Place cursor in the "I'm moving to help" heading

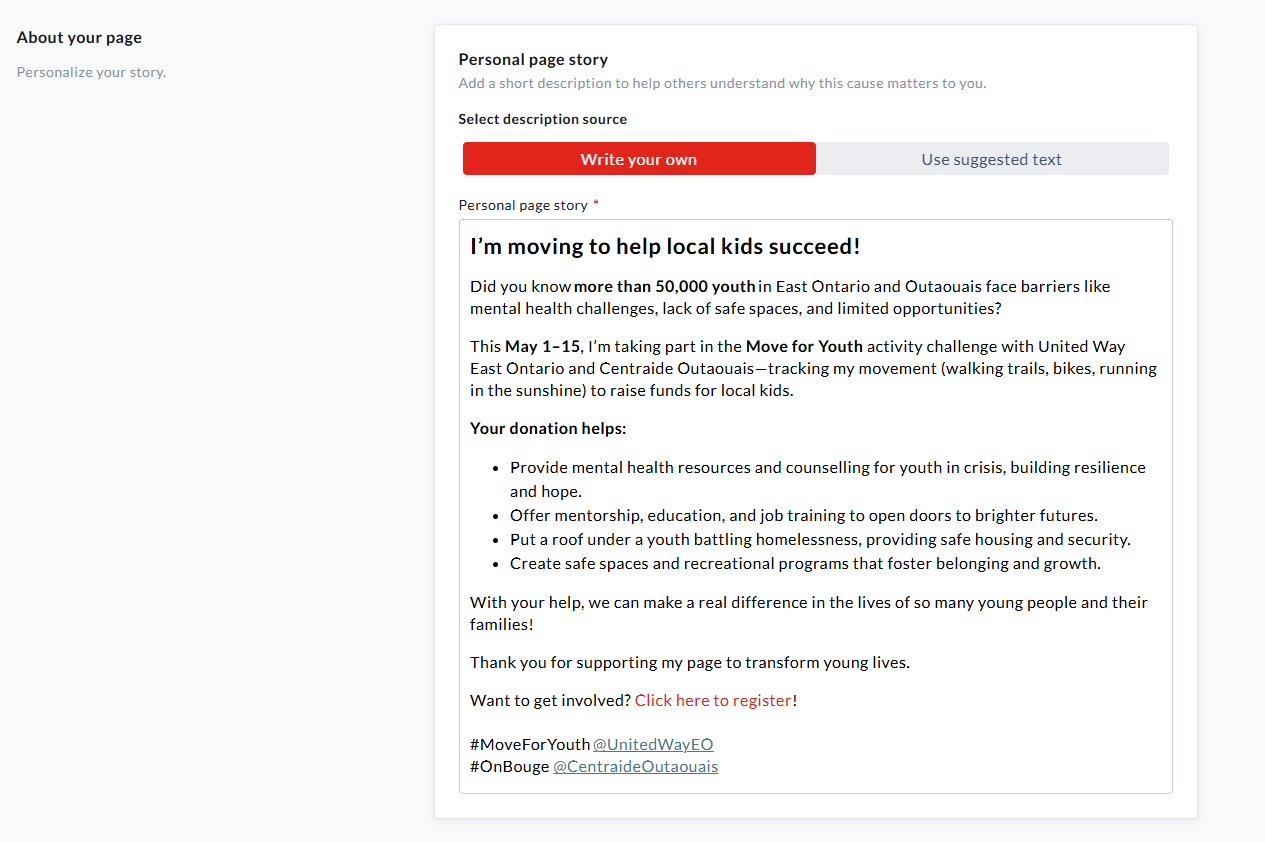click(x=665, y=247)
